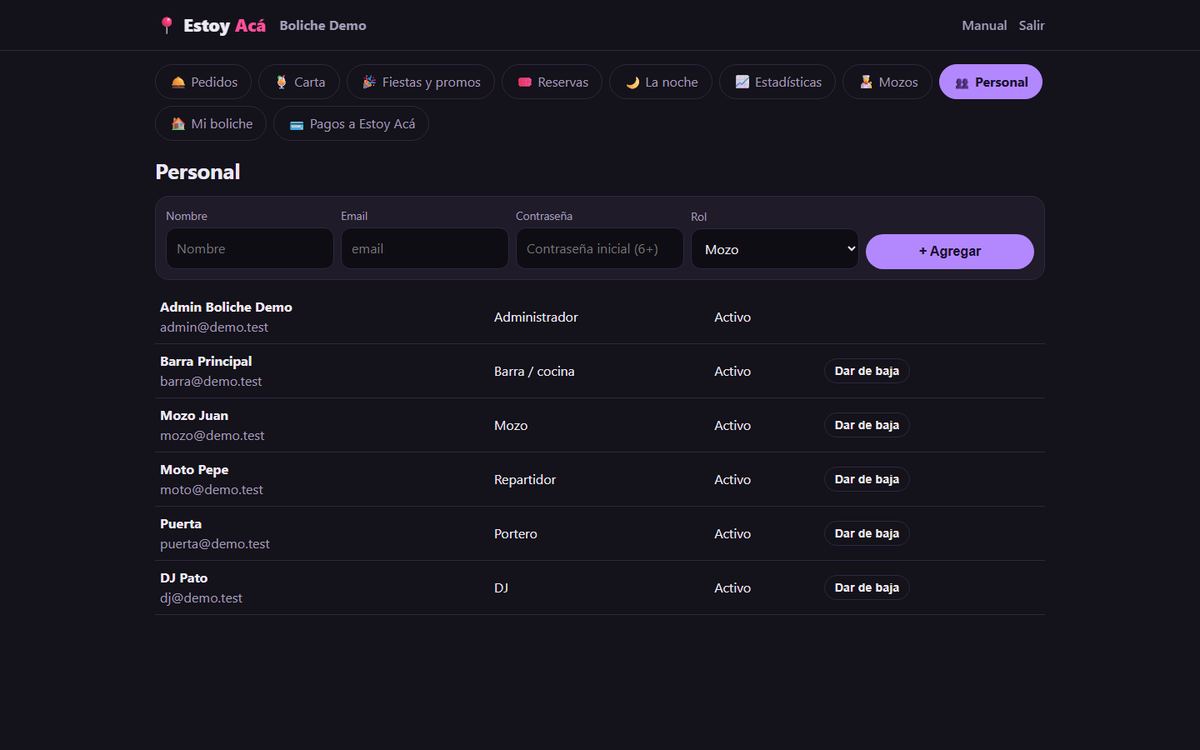The image size is (1200, 750).
Task: Dar de baja the Puerta user
Action: [867, 533]
